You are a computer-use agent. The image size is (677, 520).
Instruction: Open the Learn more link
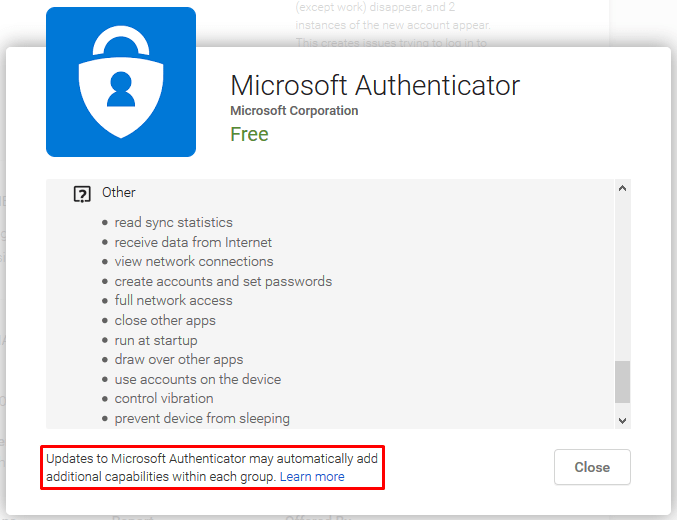(x=312, y=477)
